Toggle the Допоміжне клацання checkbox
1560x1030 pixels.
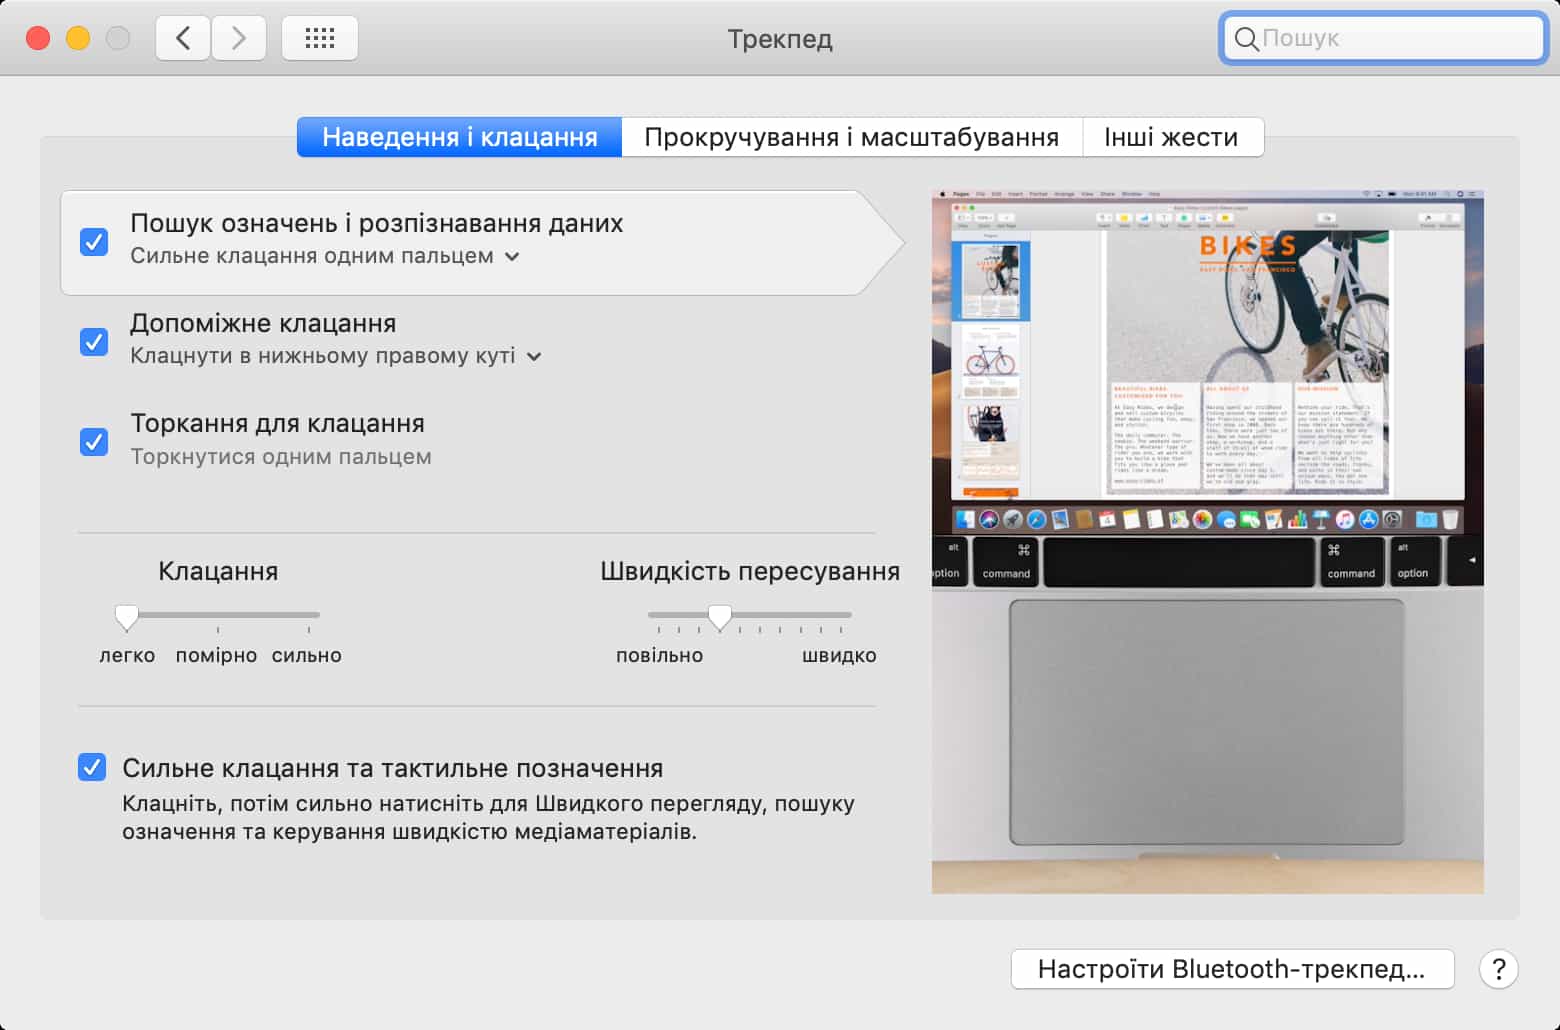(94, 342)
